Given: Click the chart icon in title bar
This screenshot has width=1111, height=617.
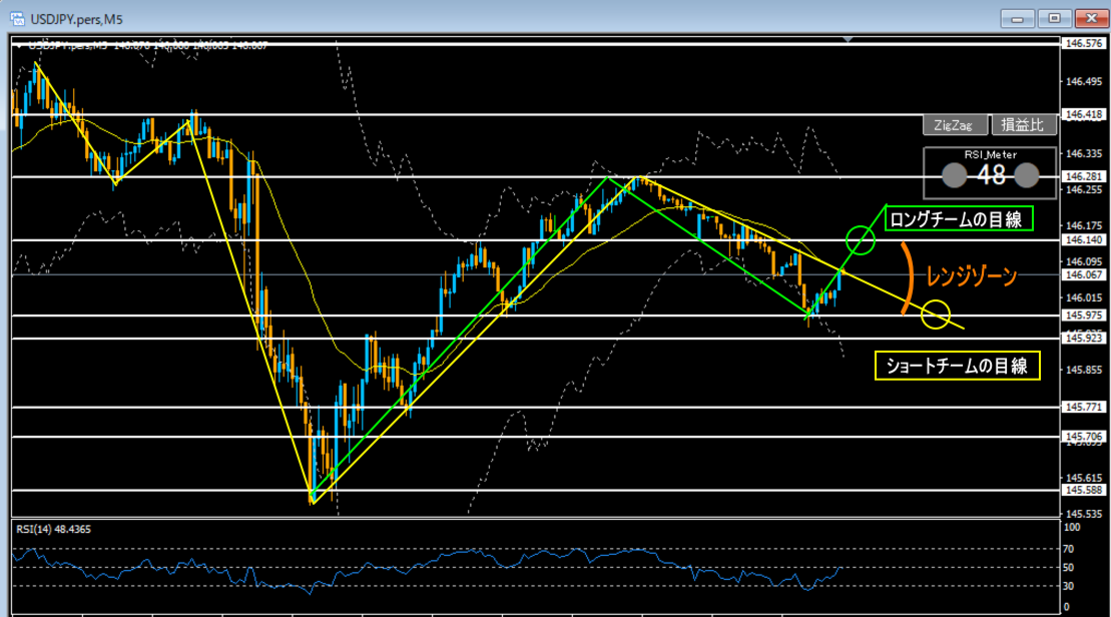Looking at the screenshot, I should 17,18.
